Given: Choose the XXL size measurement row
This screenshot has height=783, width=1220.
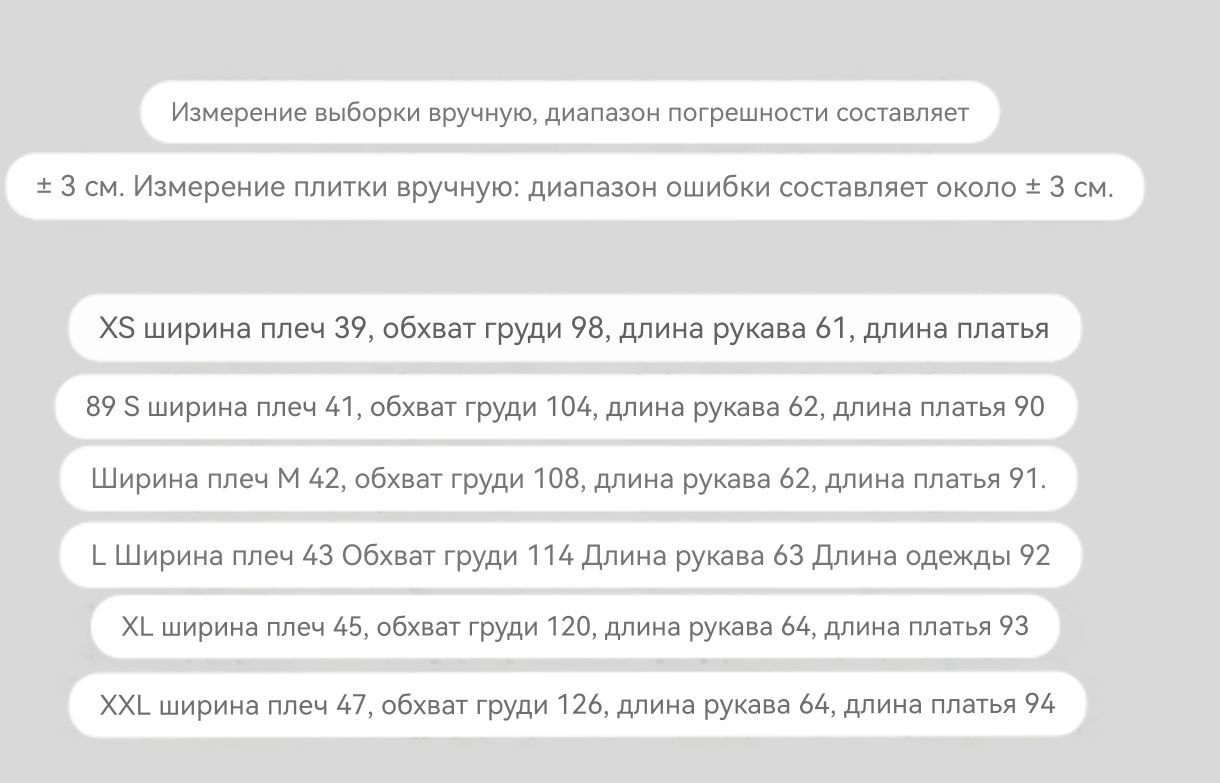Looking at the screenshot, I should [577, 705].
